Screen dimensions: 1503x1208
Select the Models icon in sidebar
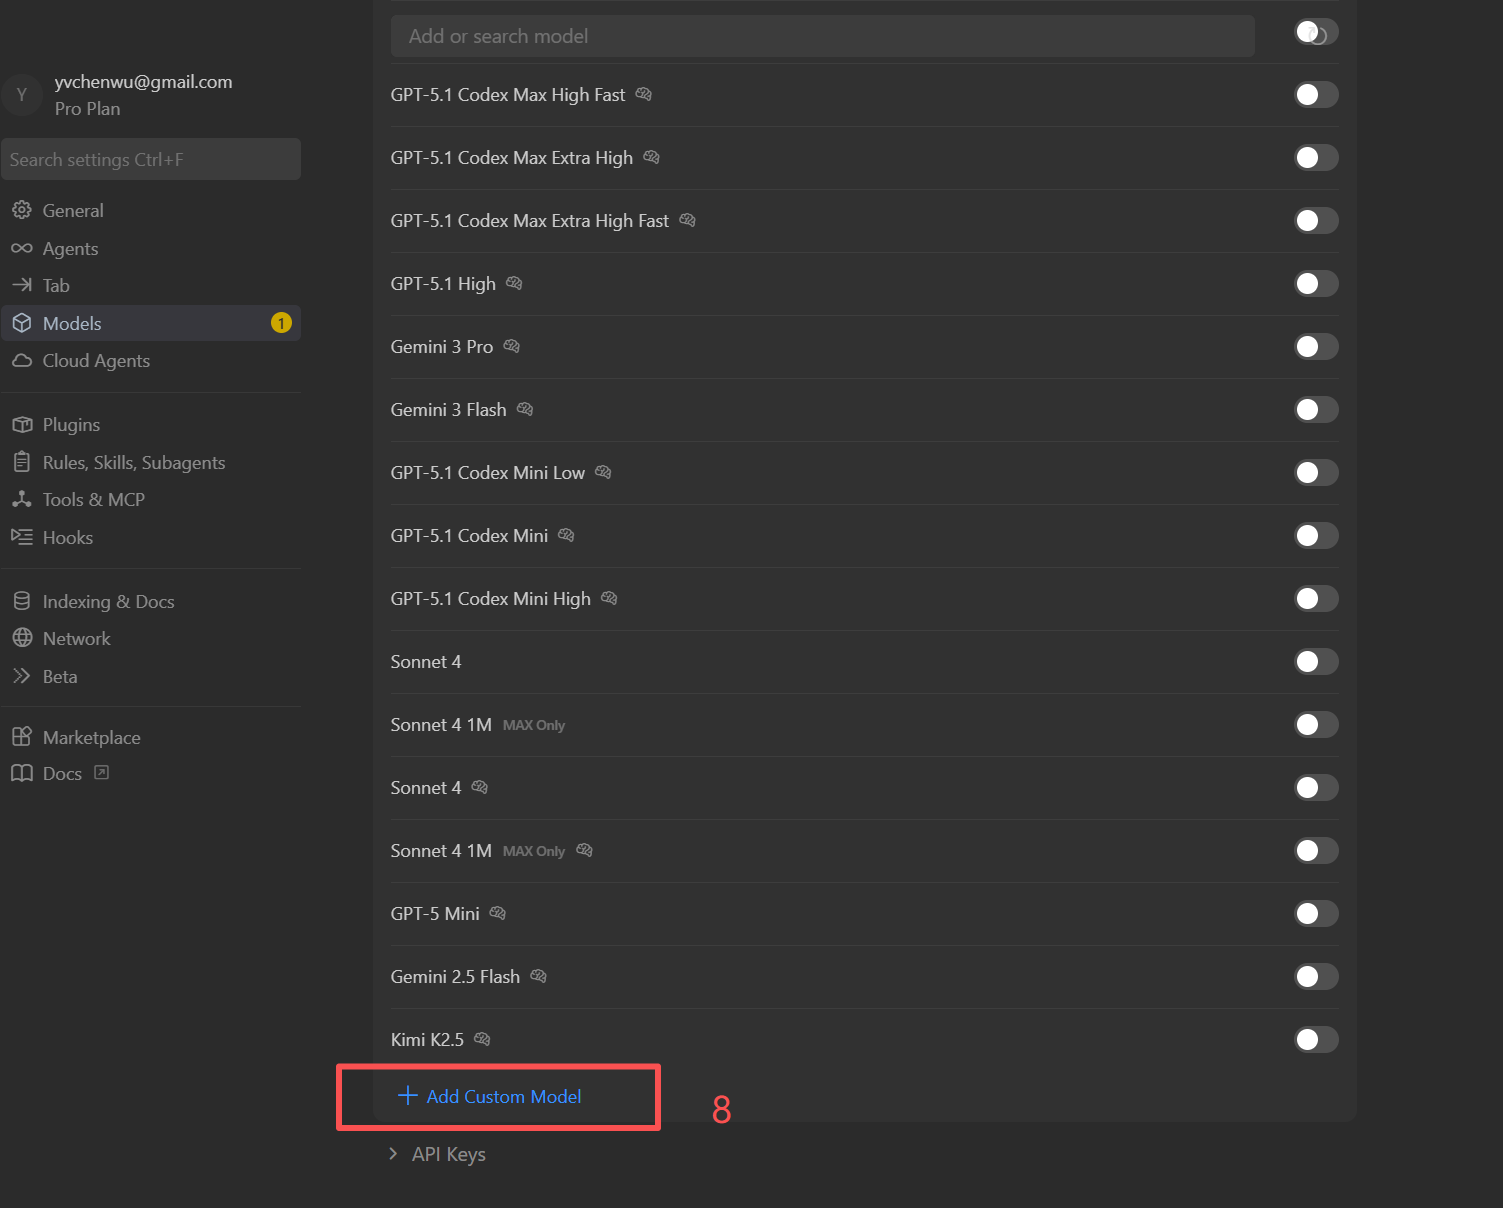[x=22, y=322]
